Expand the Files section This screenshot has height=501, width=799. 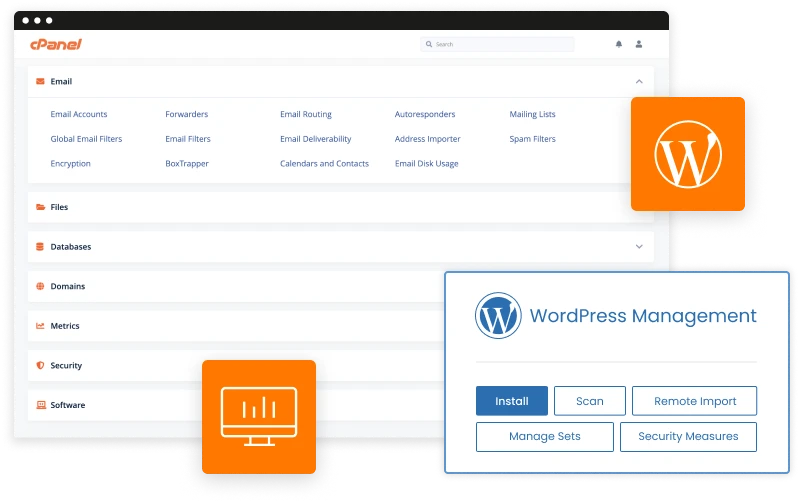point(340,207)
